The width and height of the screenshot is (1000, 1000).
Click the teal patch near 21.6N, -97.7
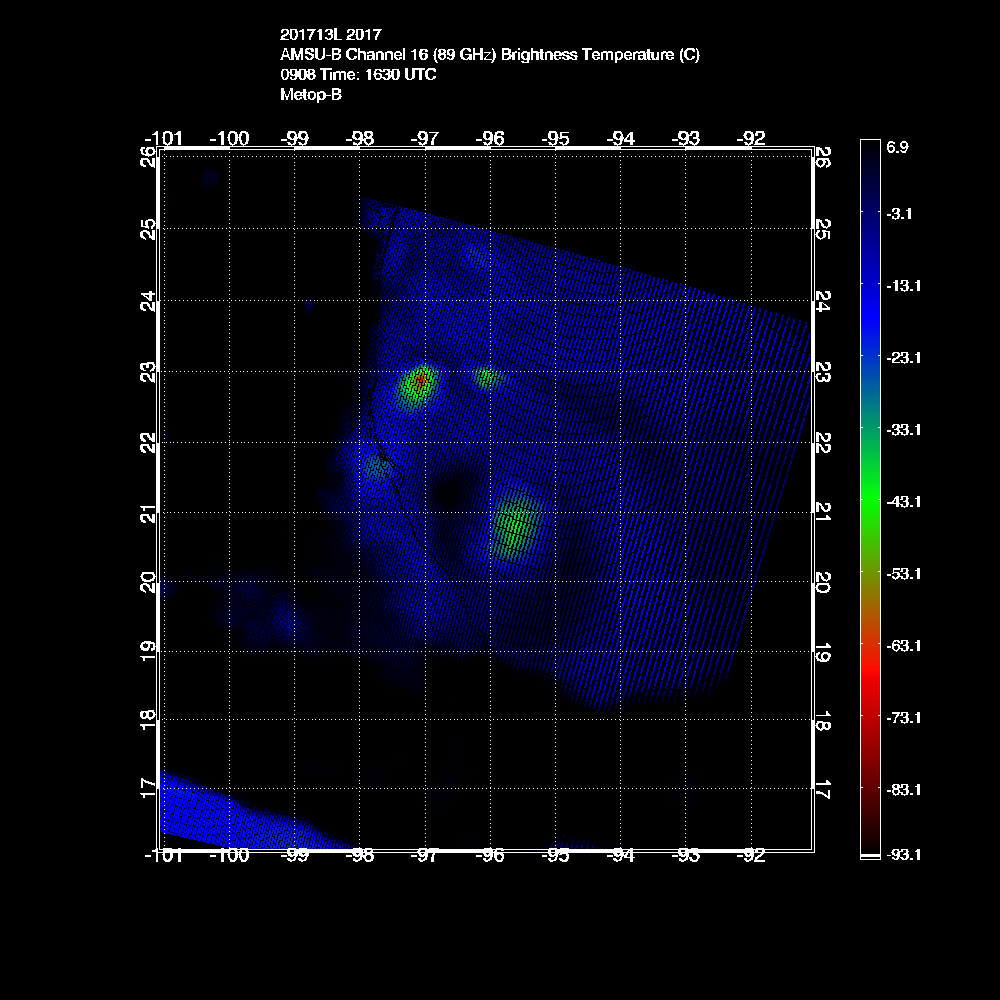[378, 469]
